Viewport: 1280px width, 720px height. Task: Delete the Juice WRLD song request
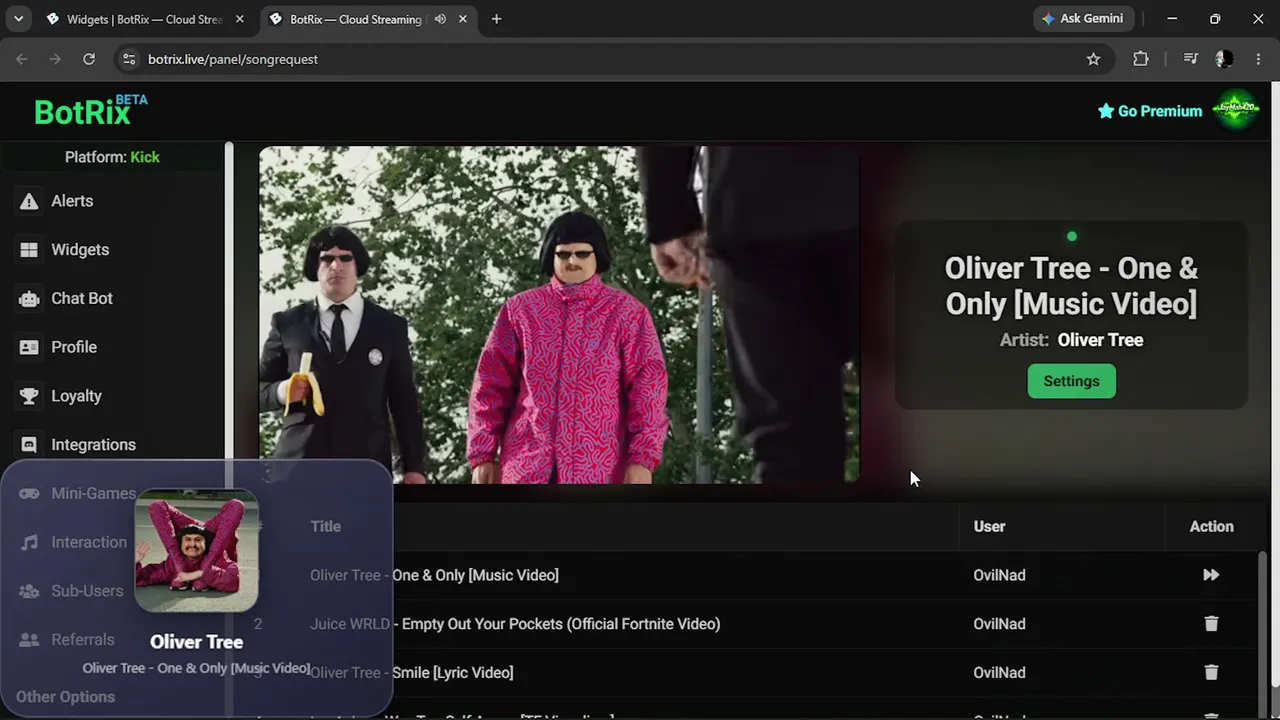(x=1211, y=624)
